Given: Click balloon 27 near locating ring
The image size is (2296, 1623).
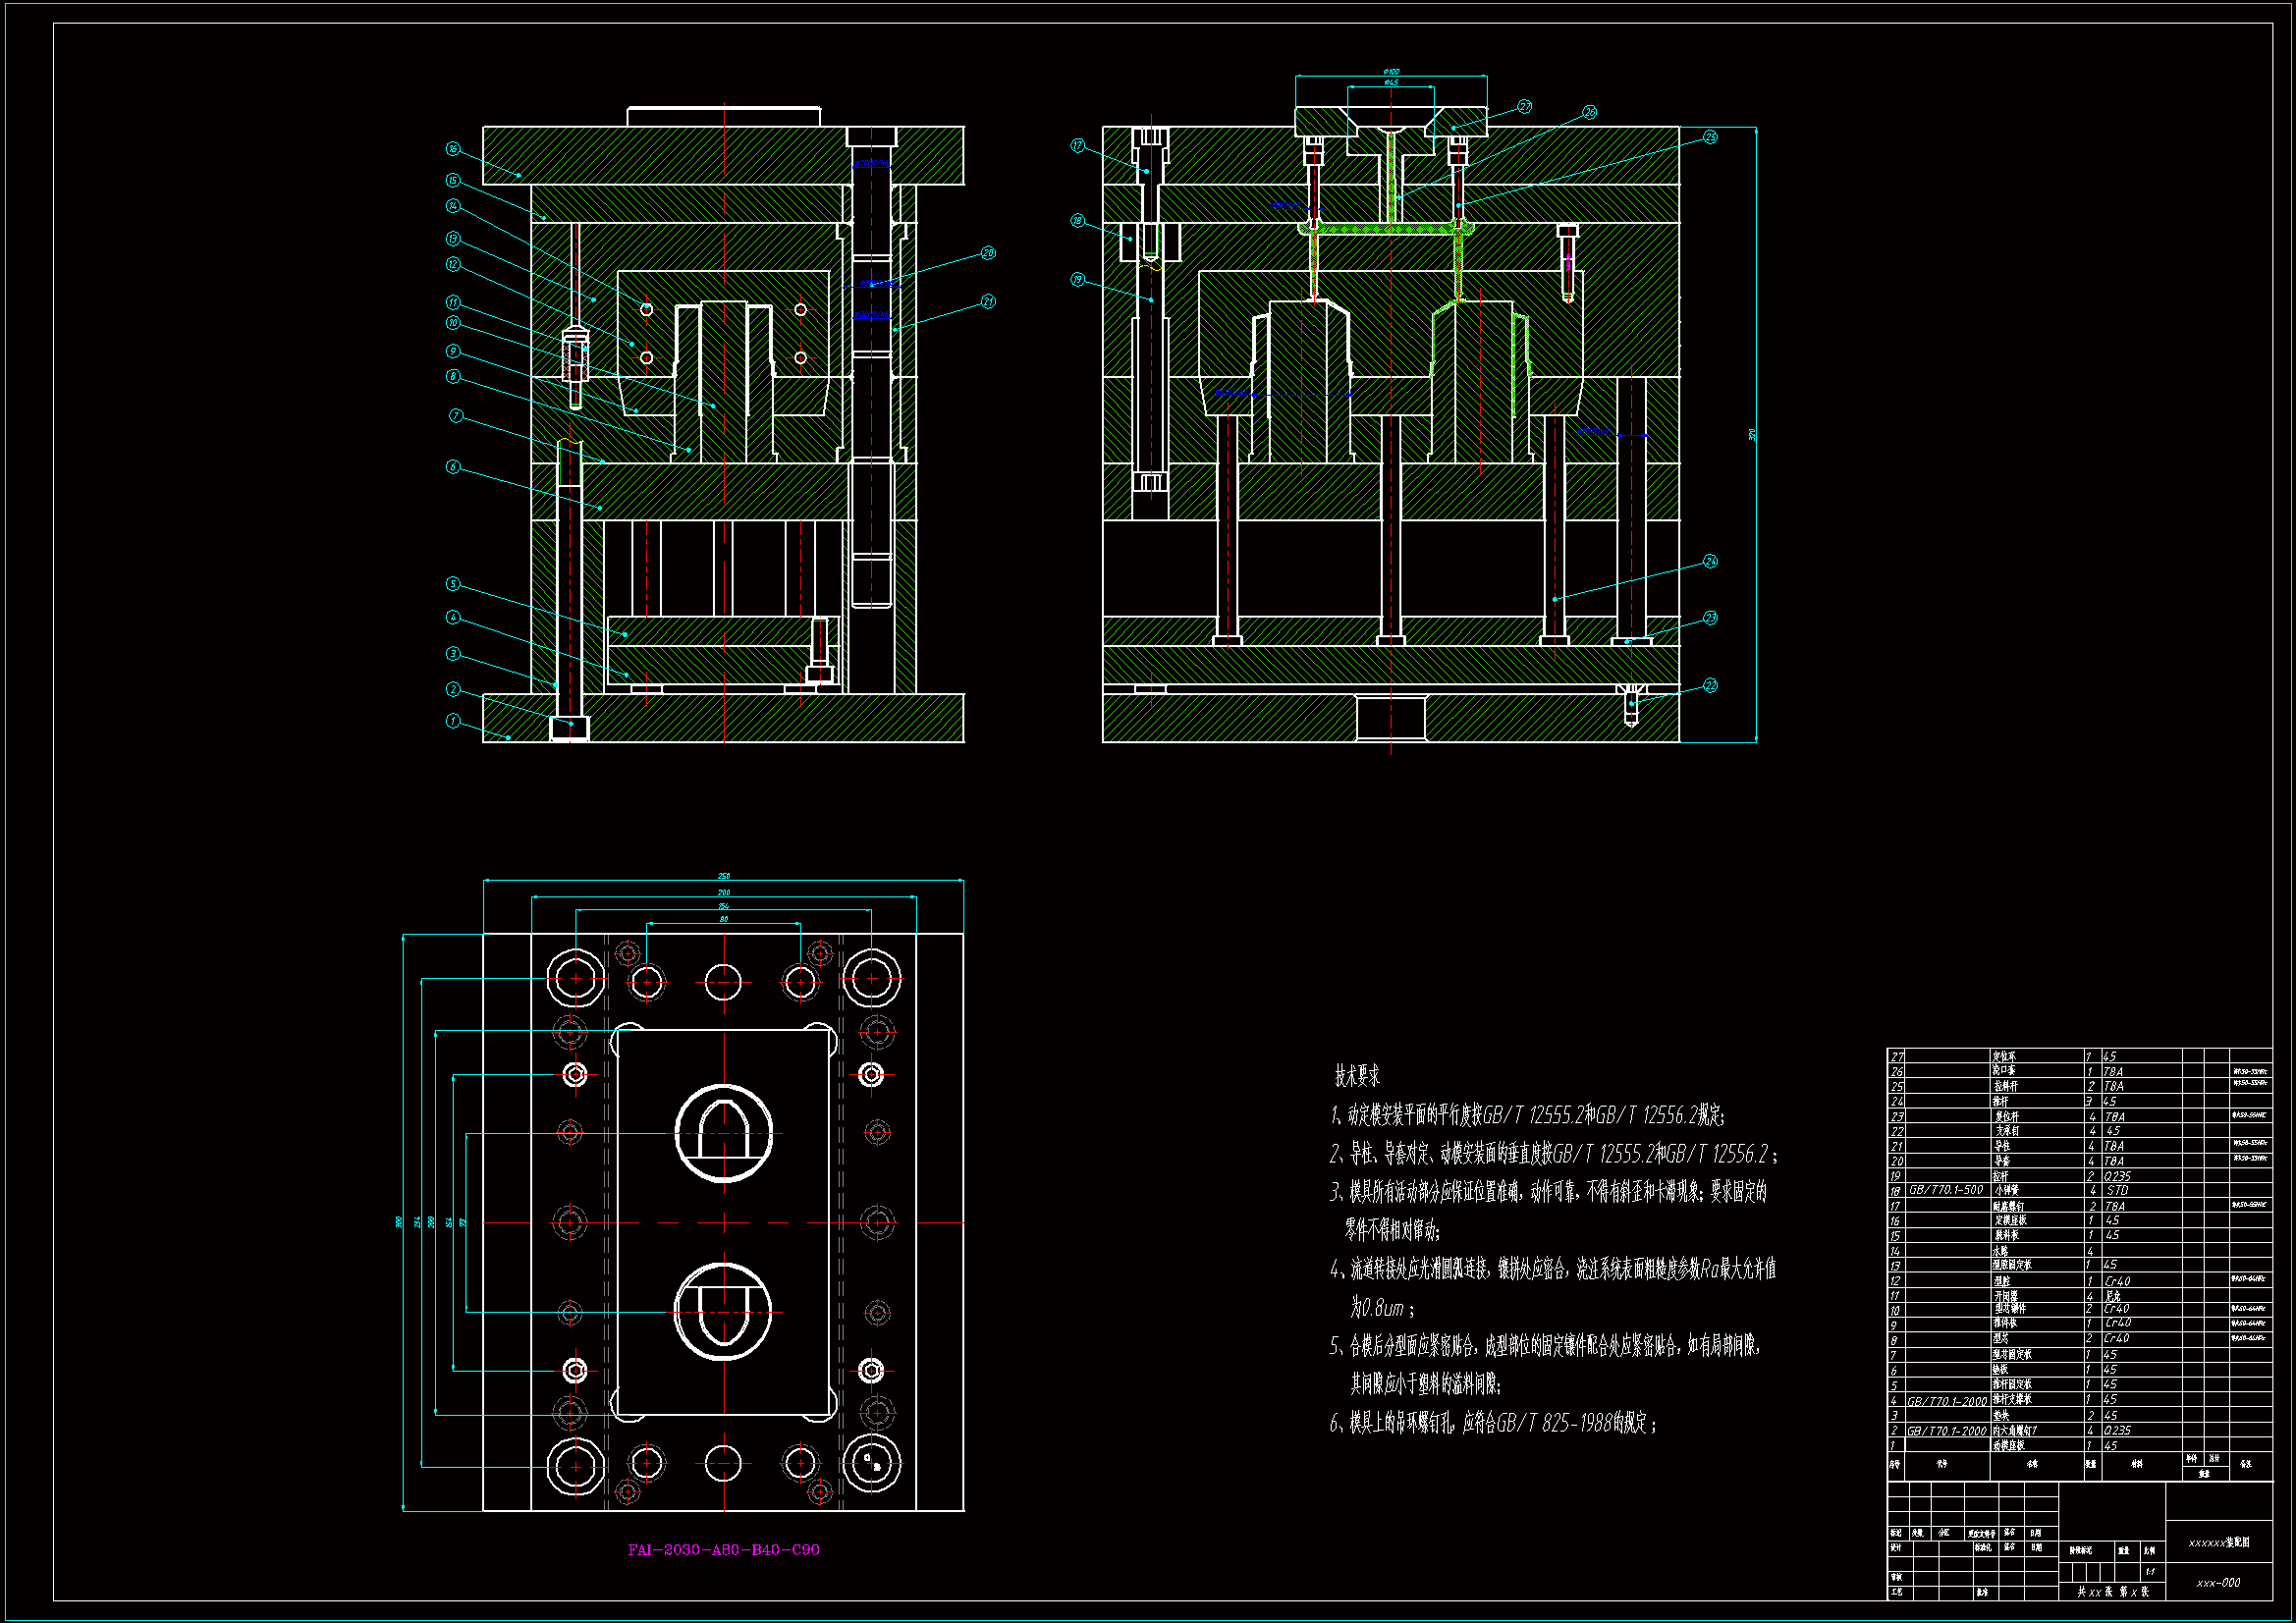Looking at the screenshot, I should tap(1524, 107).
